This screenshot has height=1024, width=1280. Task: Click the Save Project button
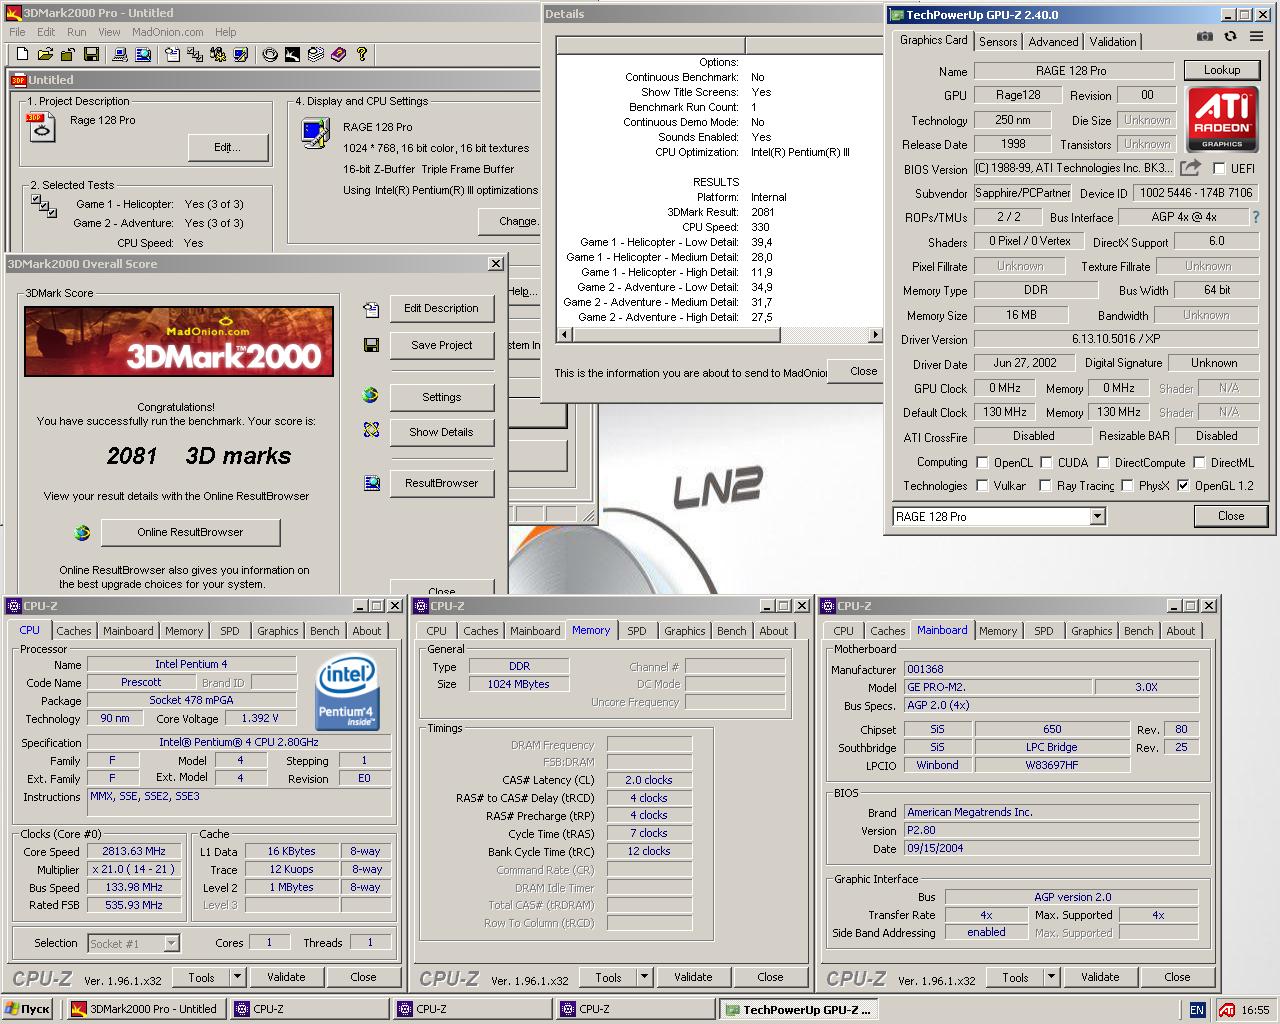coord(441,345)
